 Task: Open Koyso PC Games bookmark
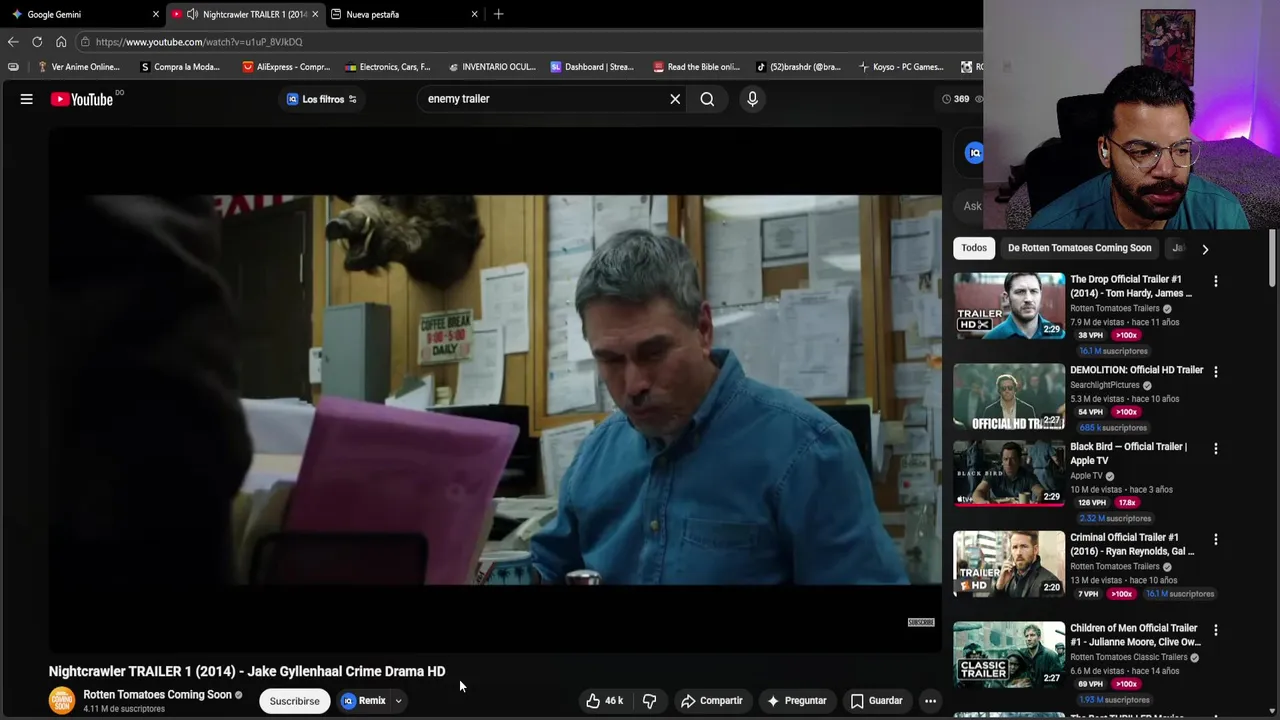click(901, 67)
